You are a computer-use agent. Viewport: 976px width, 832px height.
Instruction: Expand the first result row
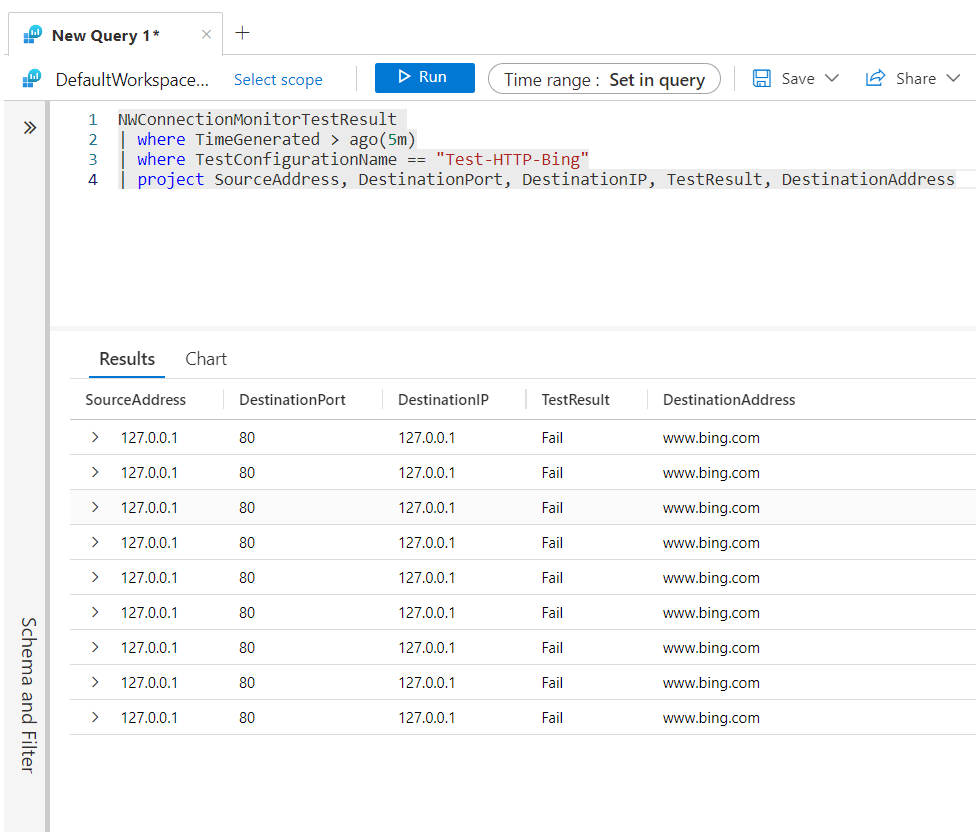(95, 437)
